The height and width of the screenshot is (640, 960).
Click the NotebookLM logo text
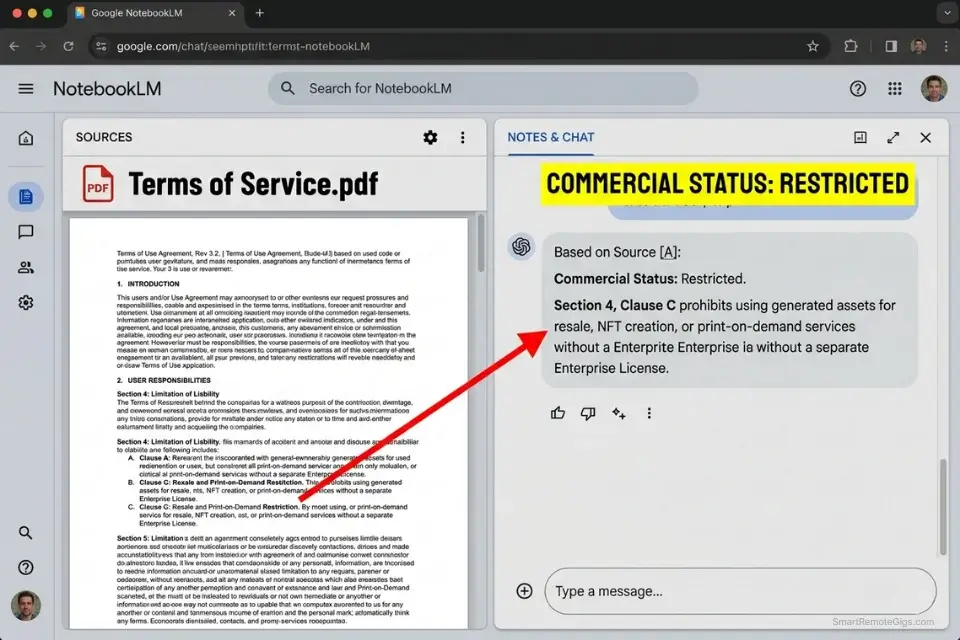[107, 89]
